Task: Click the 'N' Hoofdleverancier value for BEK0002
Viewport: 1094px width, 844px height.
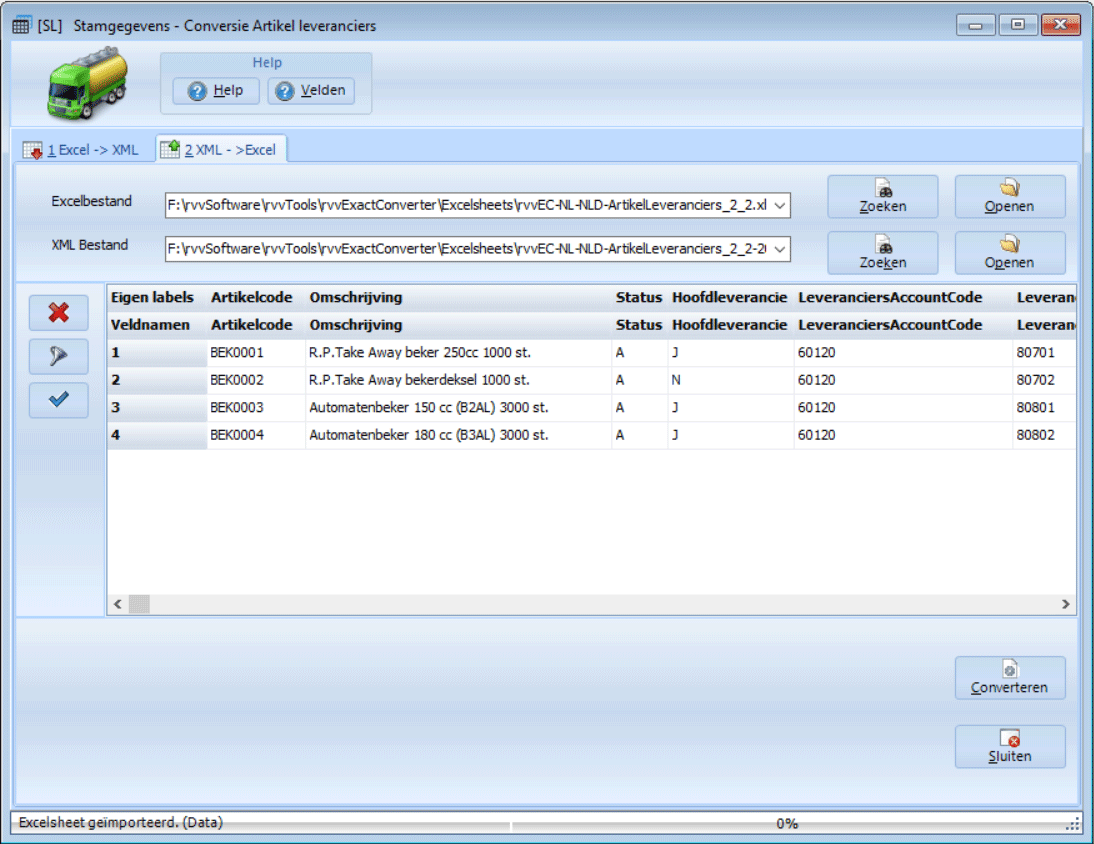Action: (x=730, y=380)
